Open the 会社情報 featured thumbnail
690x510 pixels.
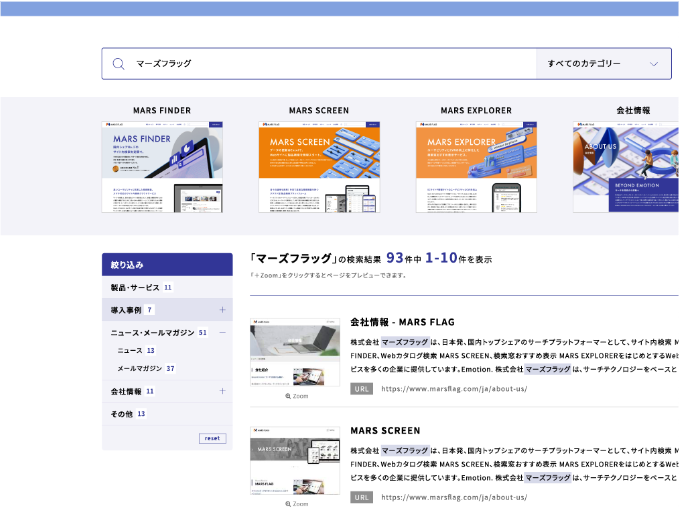click(626, 167)
